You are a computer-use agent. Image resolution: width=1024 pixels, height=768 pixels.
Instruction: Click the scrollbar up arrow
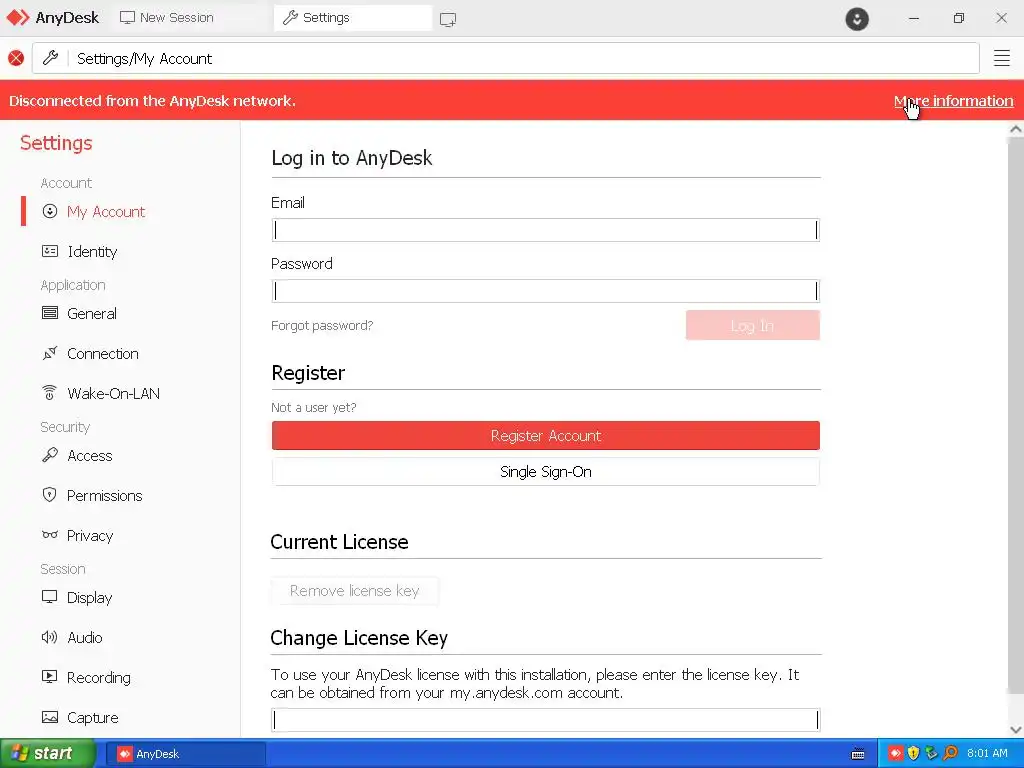[x=1016, y=129]
